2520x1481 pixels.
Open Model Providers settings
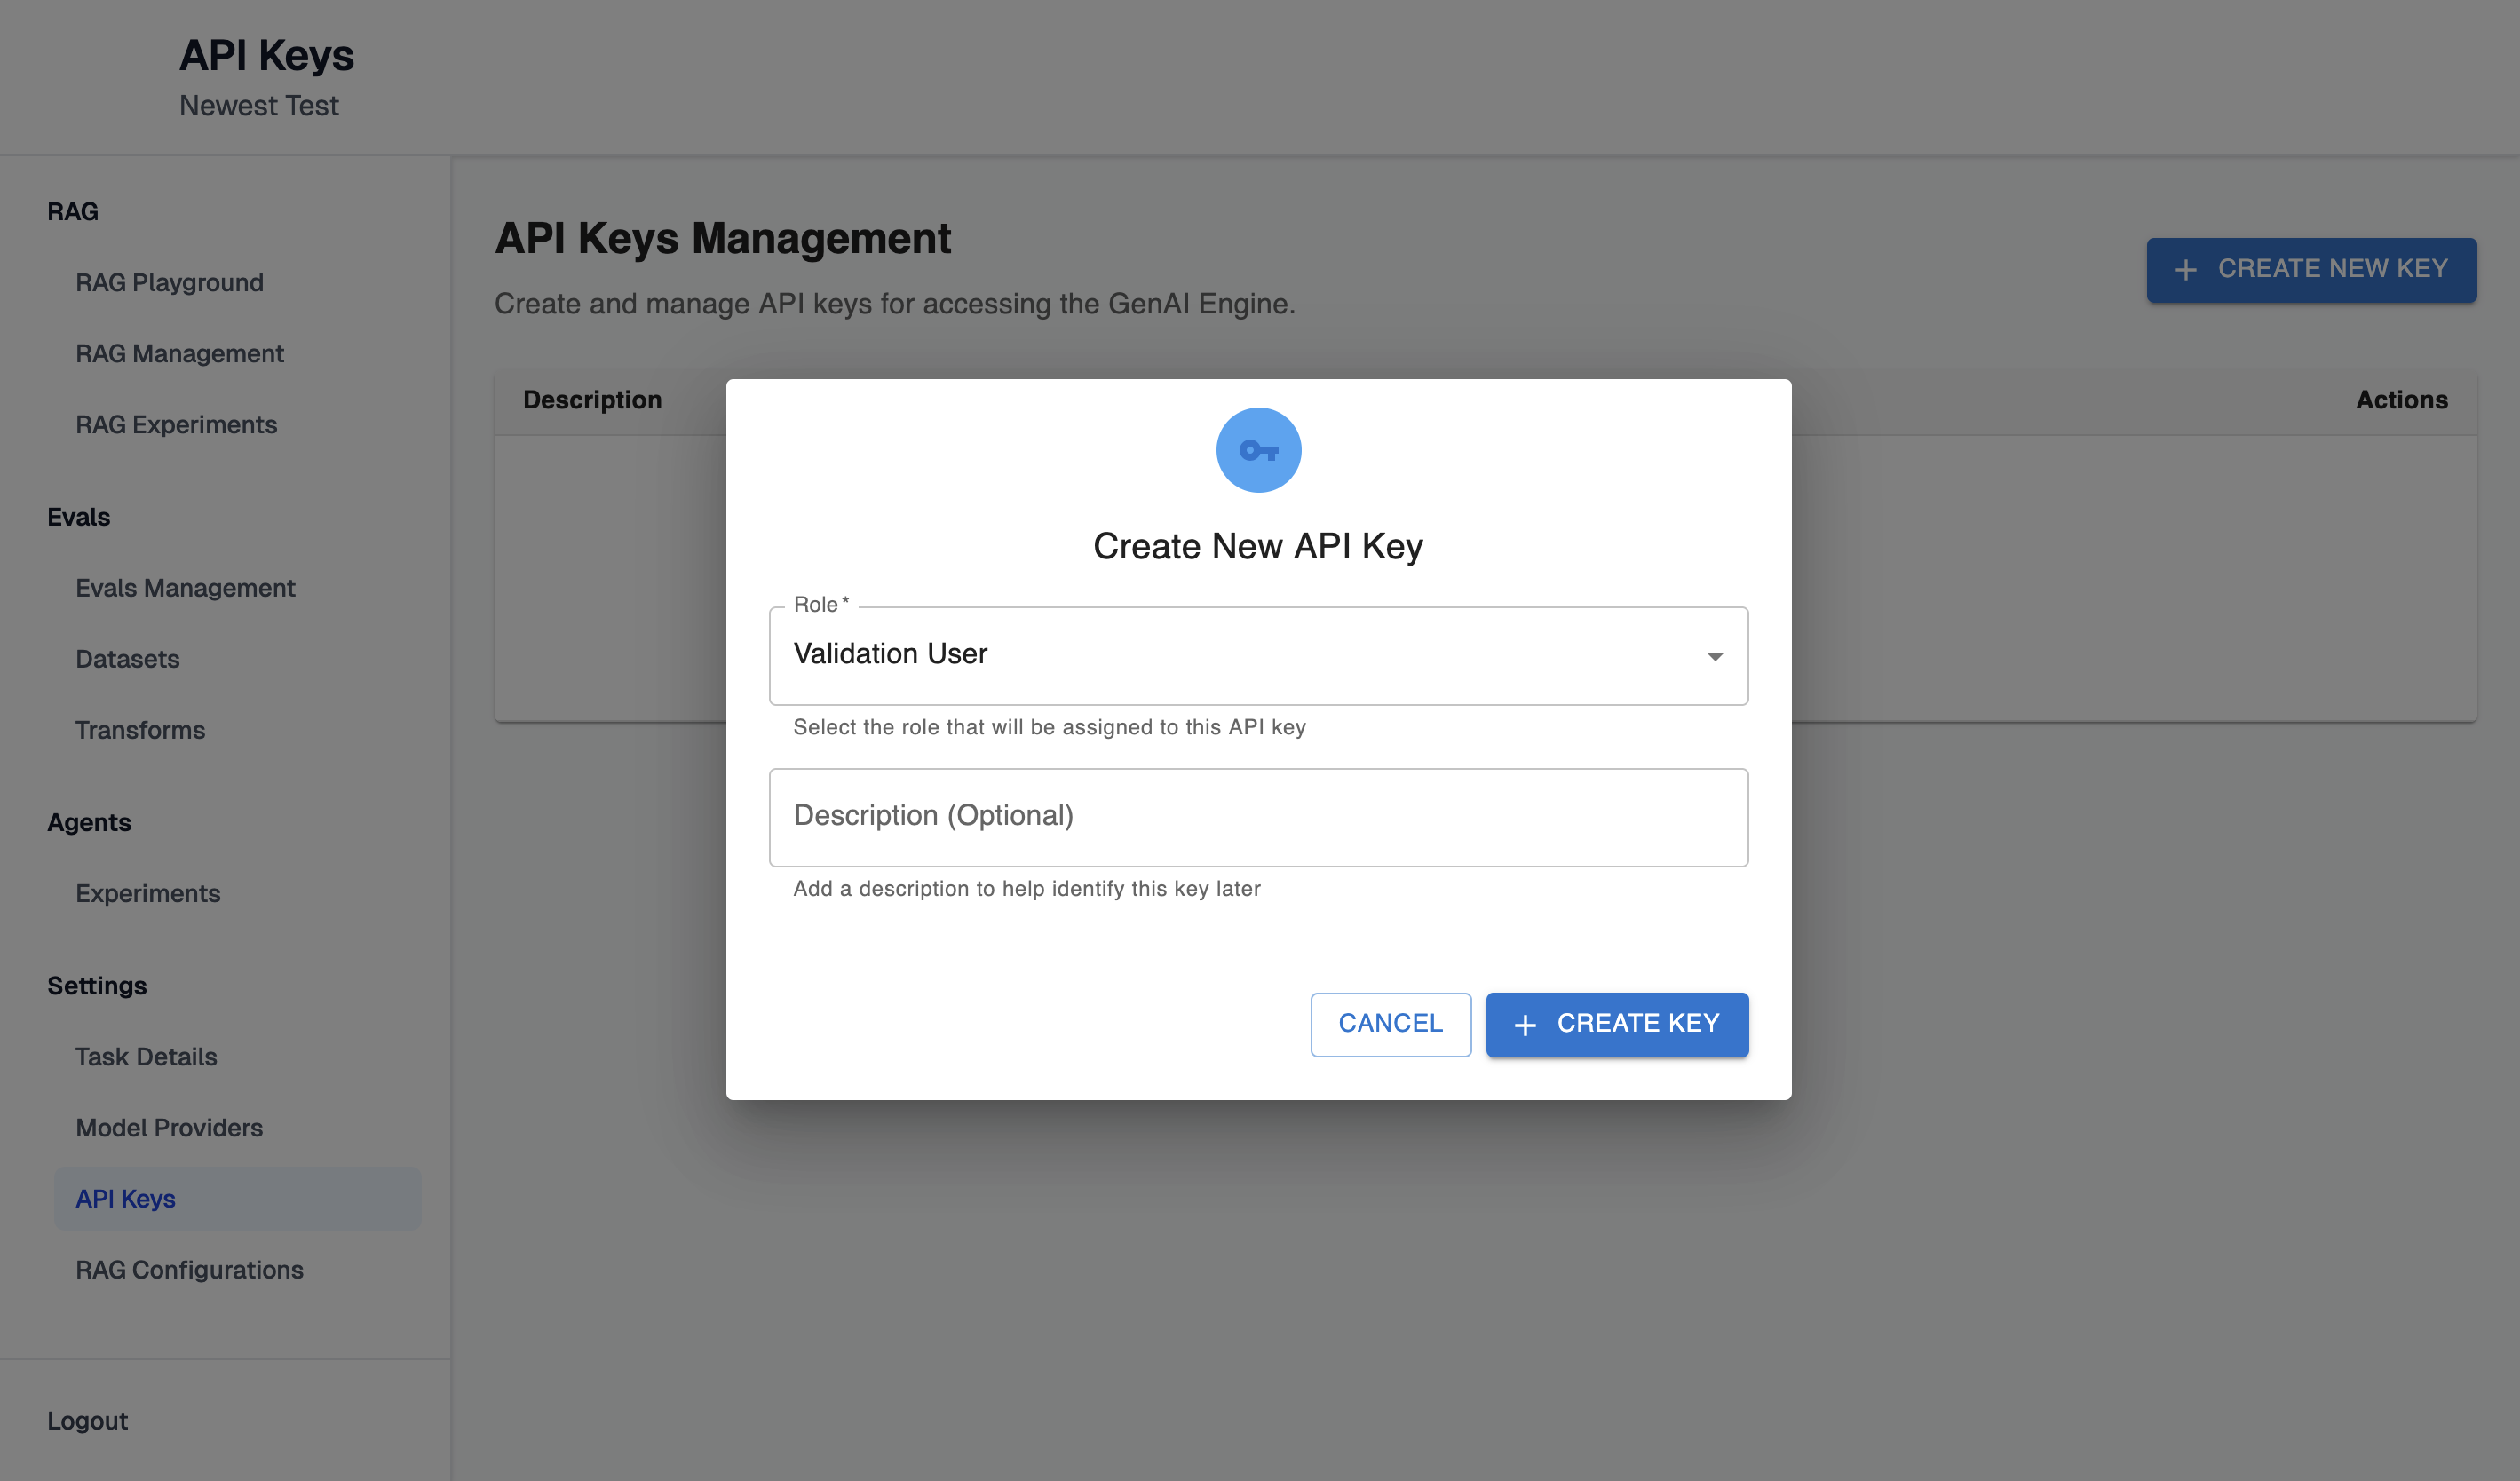coord(169,1127)
